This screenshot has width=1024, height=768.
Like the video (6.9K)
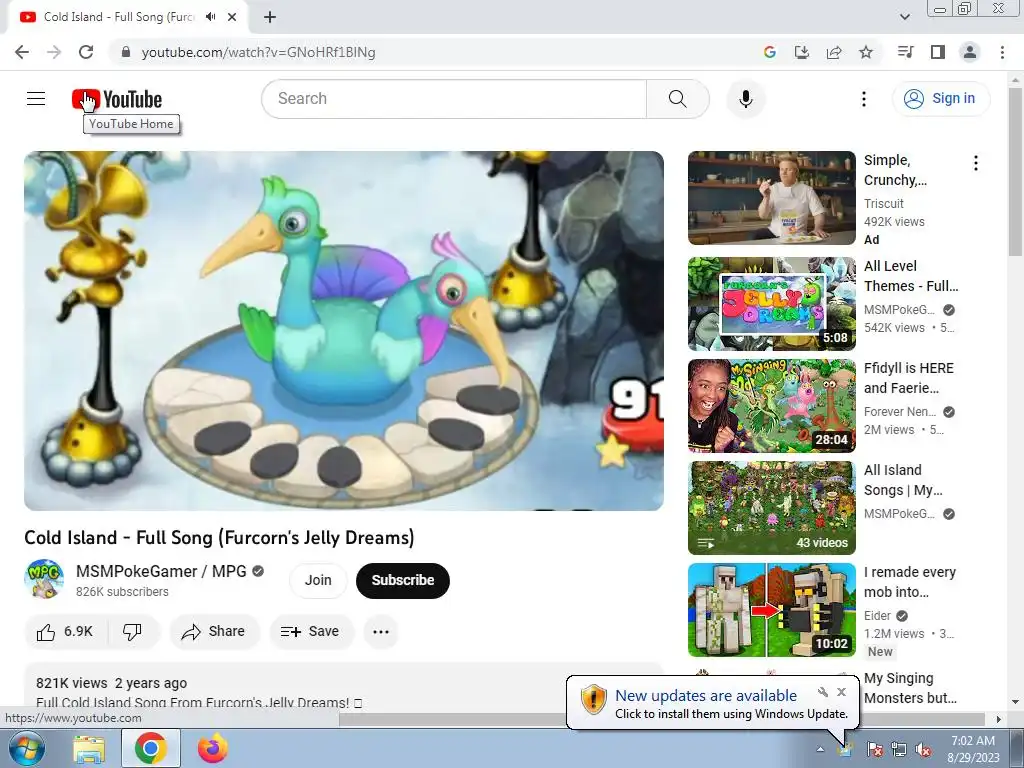(x=65, y=632)
